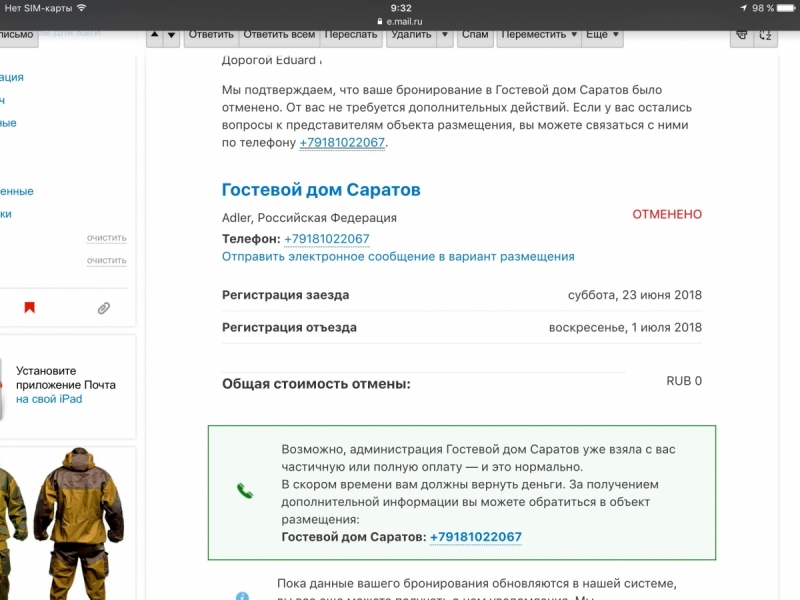Click the rightmost toolbar icon beside print
The height and width of the screenshot is (600, 800).
(x=766, y=35)
